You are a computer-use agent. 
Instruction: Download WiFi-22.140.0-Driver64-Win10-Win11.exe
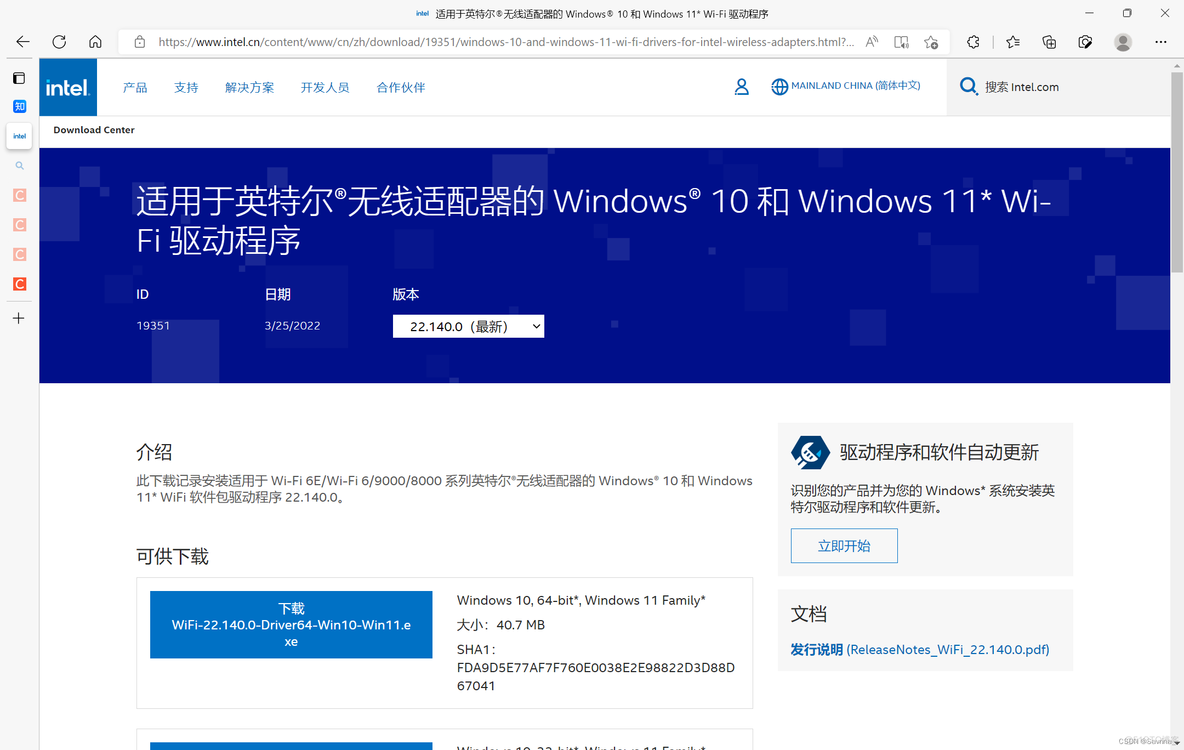click(x=291, y=625)
